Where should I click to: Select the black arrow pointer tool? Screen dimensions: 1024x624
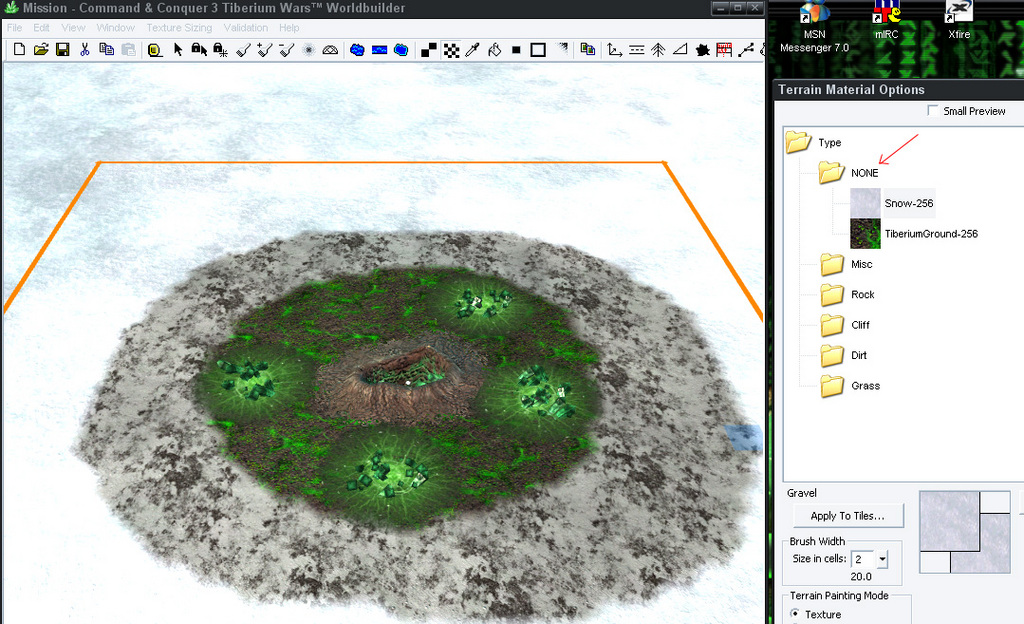coord(178,50)
